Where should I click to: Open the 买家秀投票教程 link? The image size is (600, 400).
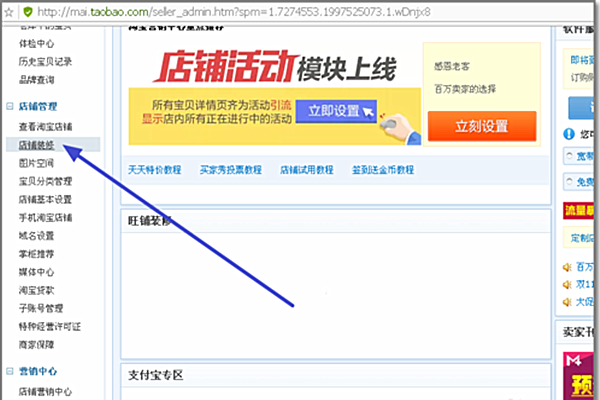[231, 170]
